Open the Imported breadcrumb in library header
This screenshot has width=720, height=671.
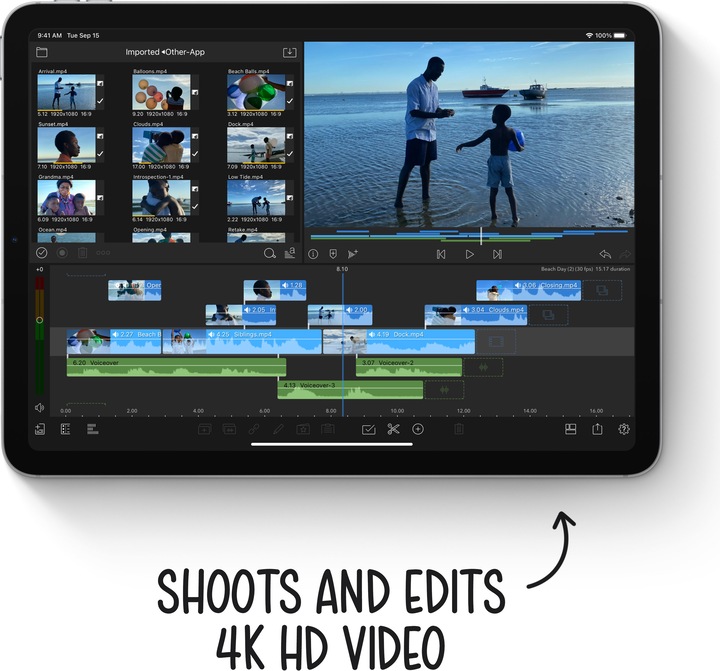(142, 52)
